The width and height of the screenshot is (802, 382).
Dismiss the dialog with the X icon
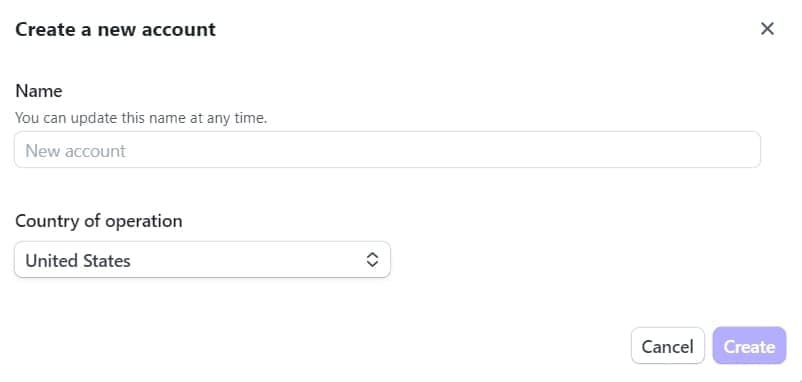click(767, 29)
